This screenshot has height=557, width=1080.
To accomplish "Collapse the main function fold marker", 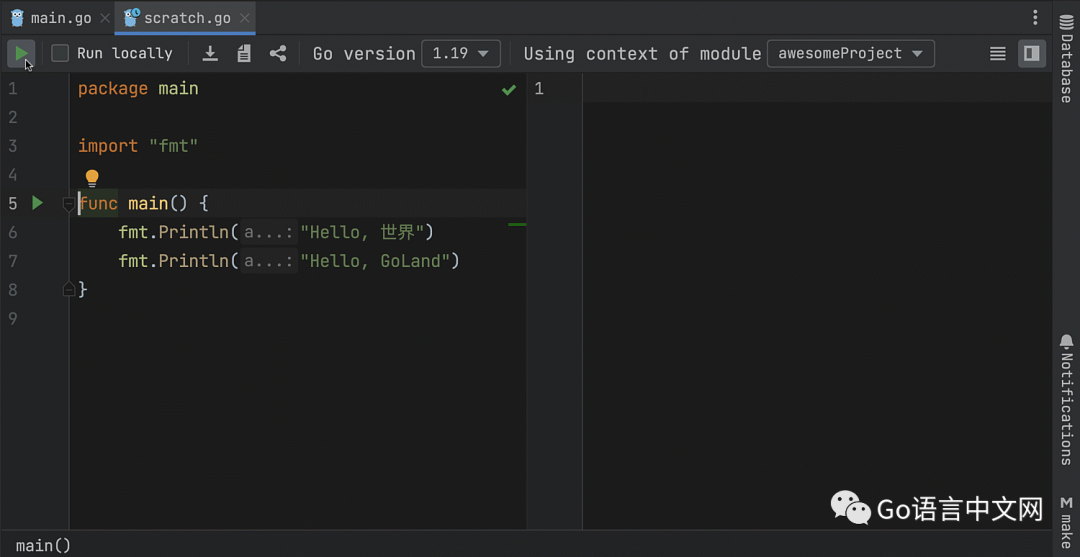I will (x=69, y=204).
